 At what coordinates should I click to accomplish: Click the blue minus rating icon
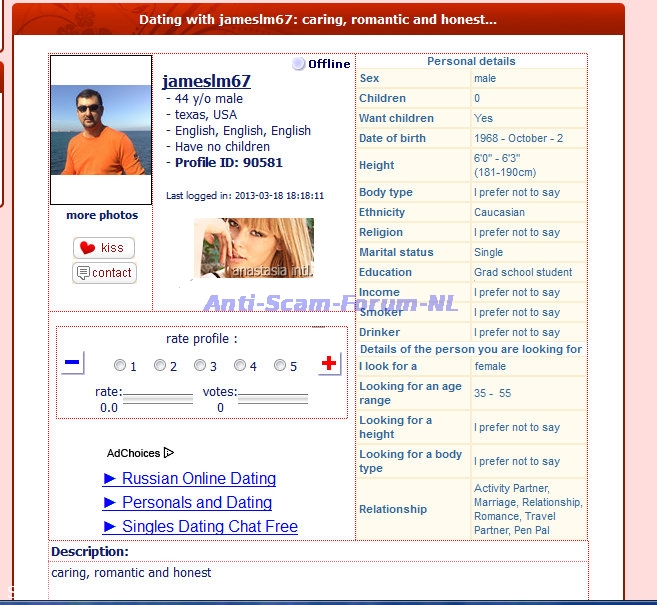coord(72,363)
